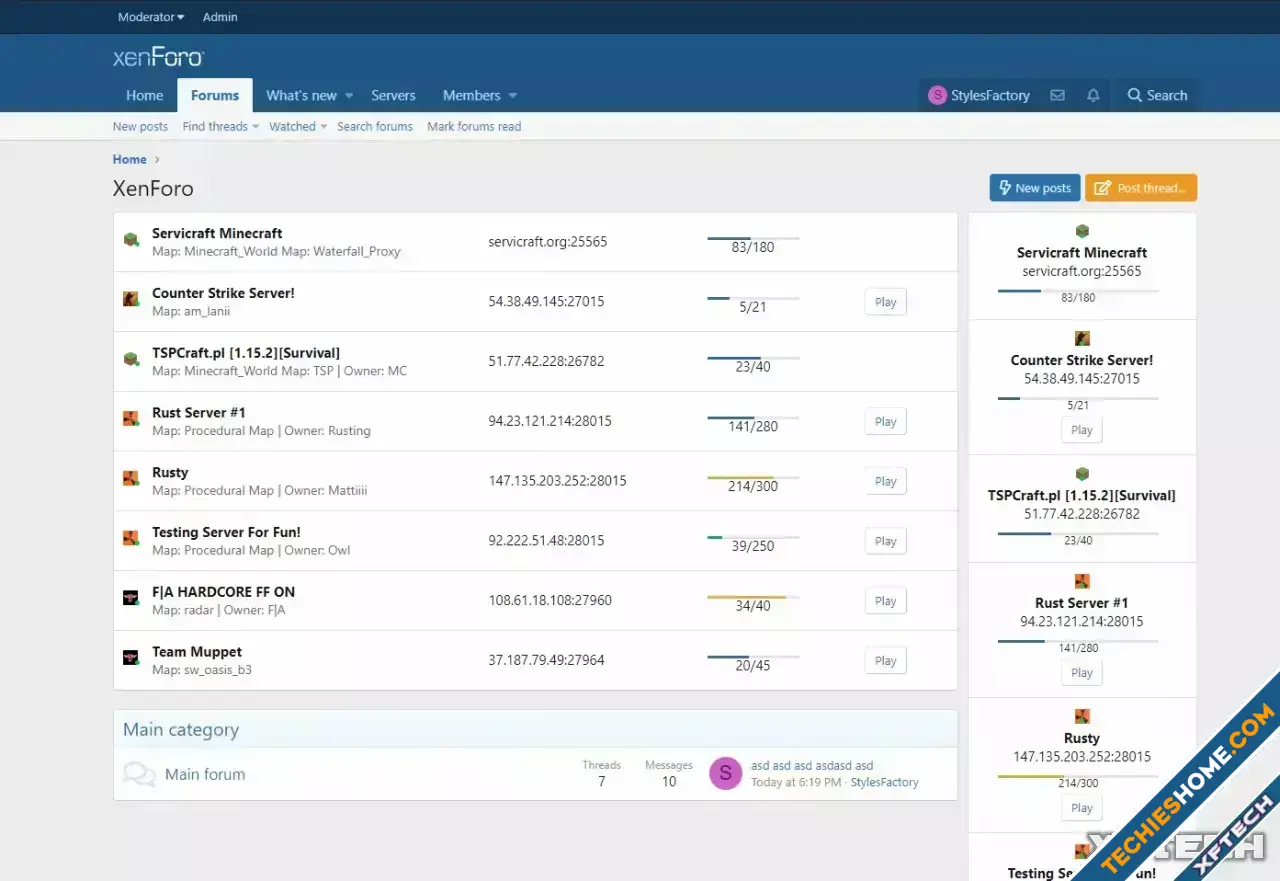Open the inbox envelope icon
Screen dimensions: 1280x881
coord(1057,95)
